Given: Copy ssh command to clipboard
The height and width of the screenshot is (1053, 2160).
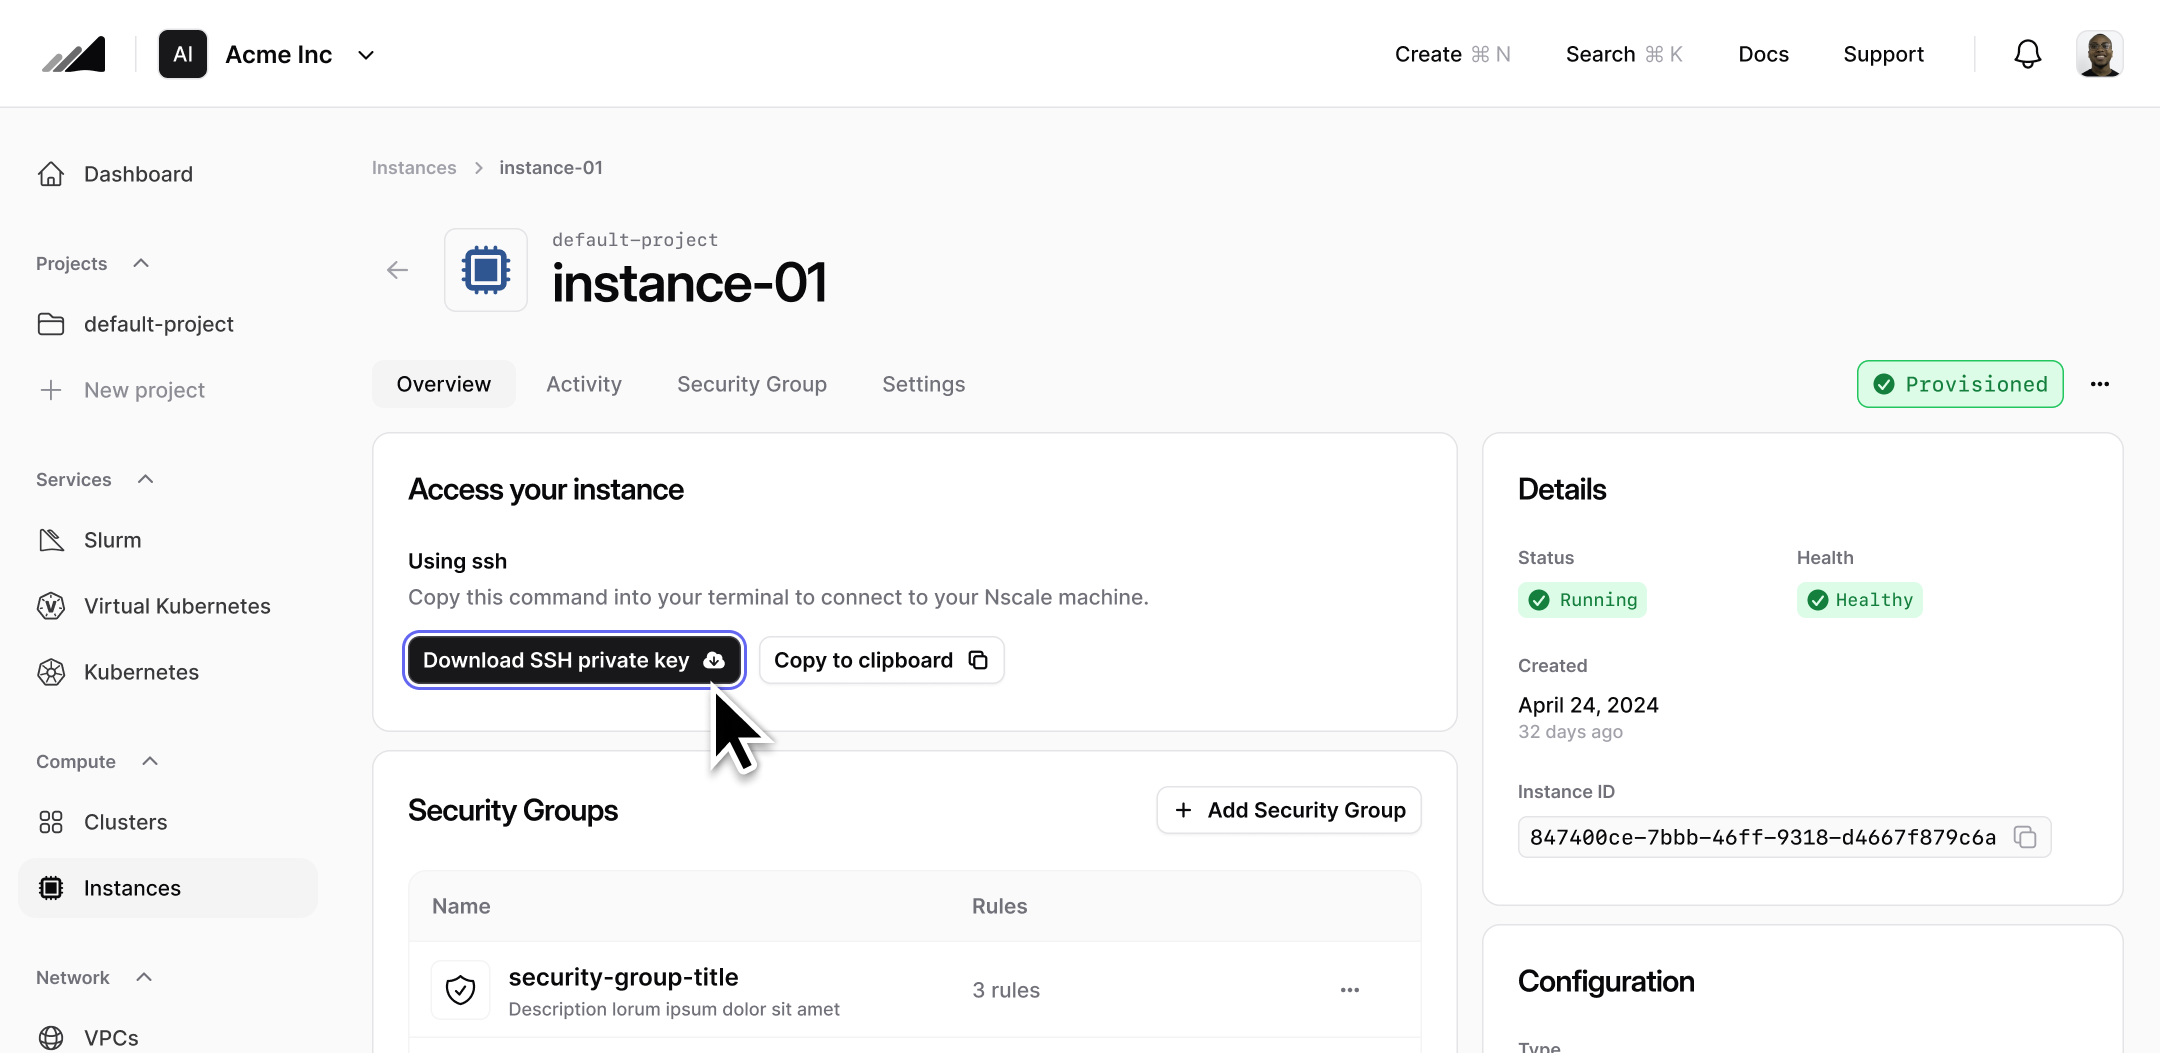Looking at the screenshot, I should (881, 660).
